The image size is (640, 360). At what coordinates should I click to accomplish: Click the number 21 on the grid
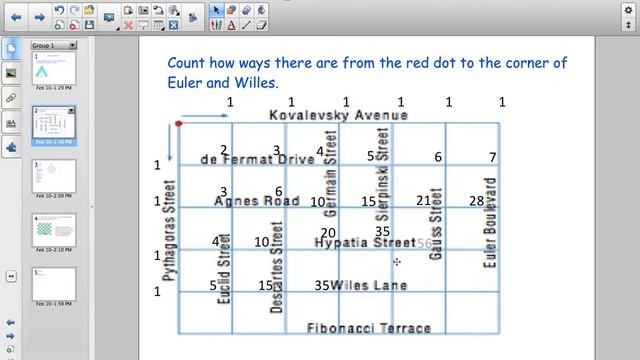[x=423, y=200]
